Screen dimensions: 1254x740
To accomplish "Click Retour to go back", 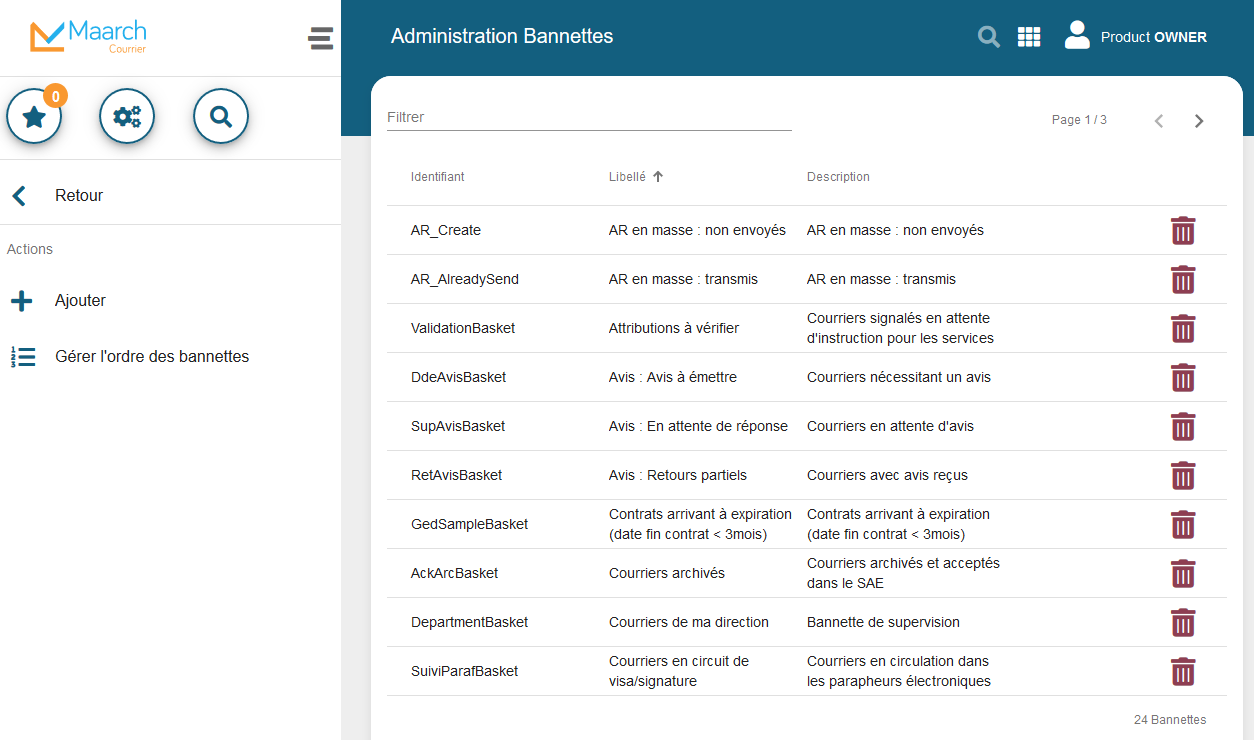I will point(78,196).
